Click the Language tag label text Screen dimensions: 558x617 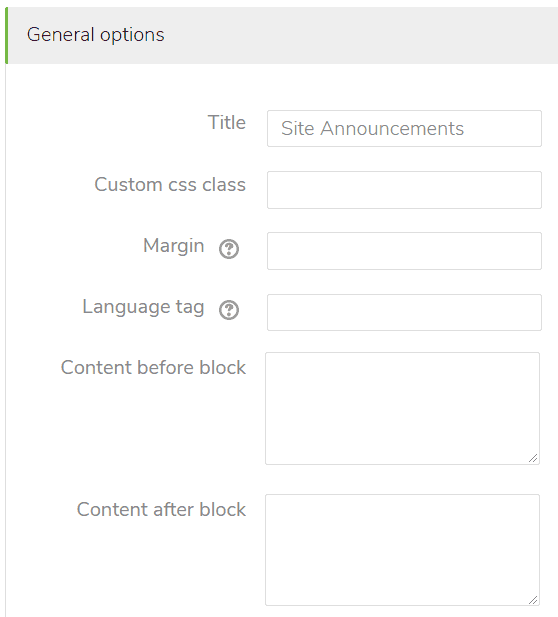point(143,307)
